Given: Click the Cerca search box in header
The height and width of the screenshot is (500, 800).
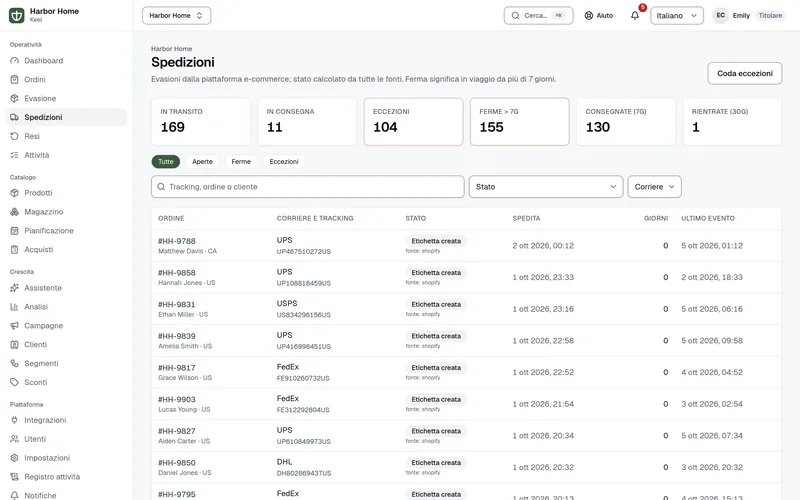Looking at the screenshot, I should point(539,15).
